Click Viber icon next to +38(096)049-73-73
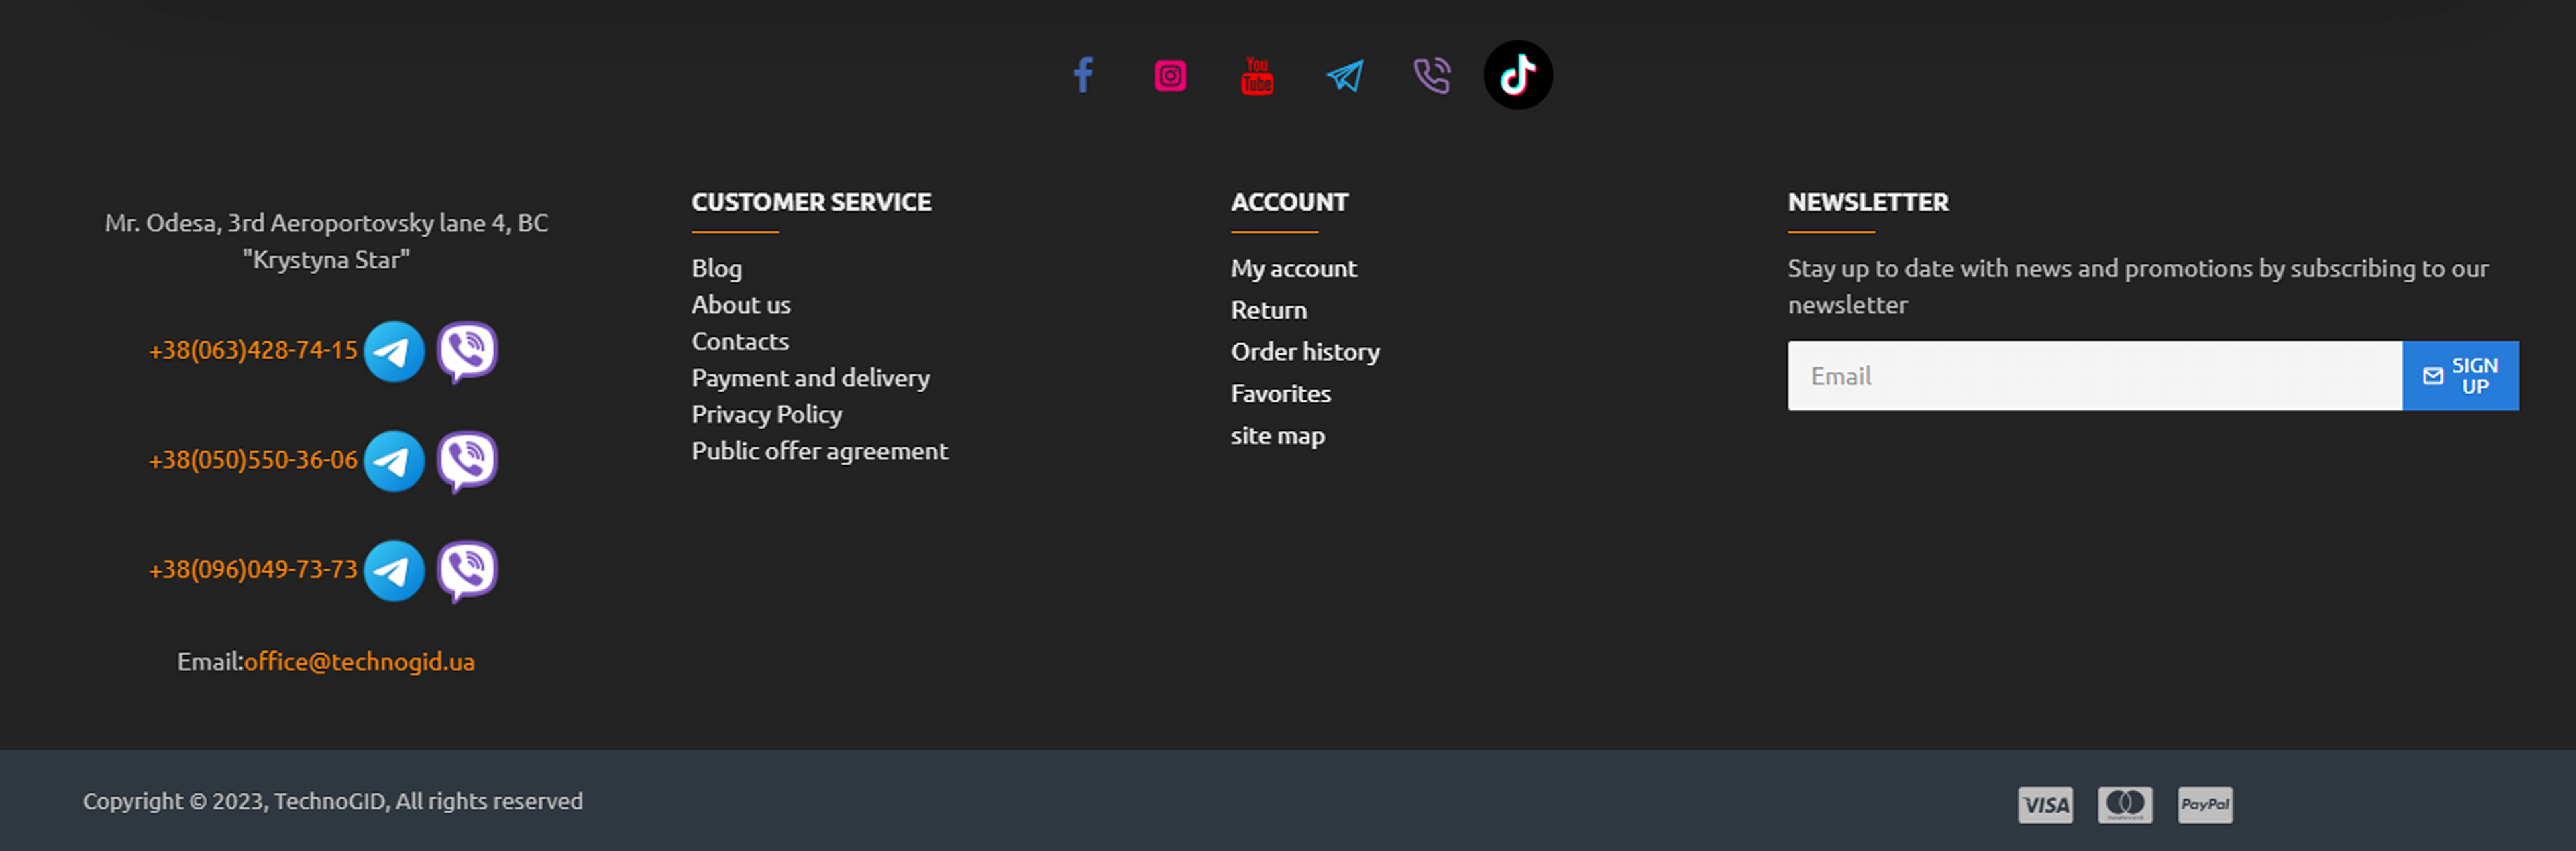 click(x=467, y=572)
